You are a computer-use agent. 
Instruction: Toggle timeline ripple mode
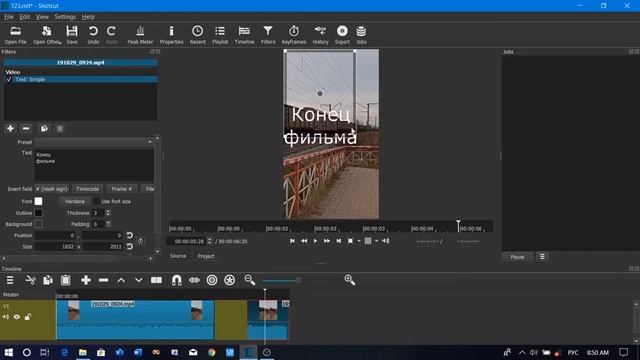(x=212, y=280)
